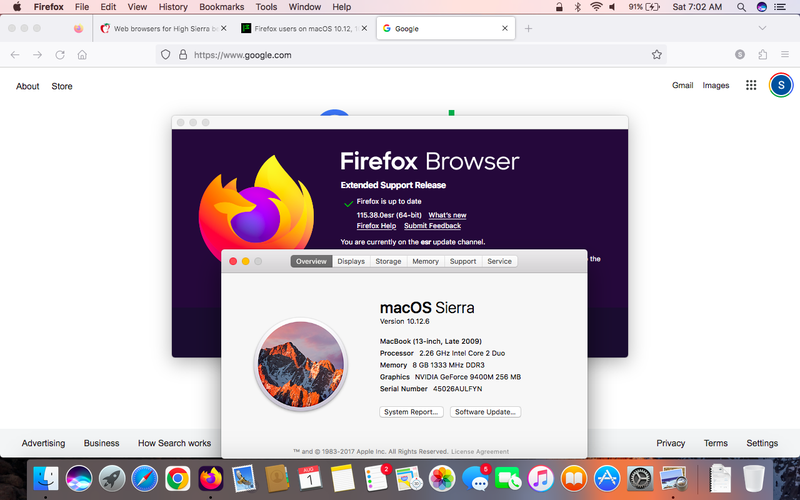Click the Software Update button

485,412
